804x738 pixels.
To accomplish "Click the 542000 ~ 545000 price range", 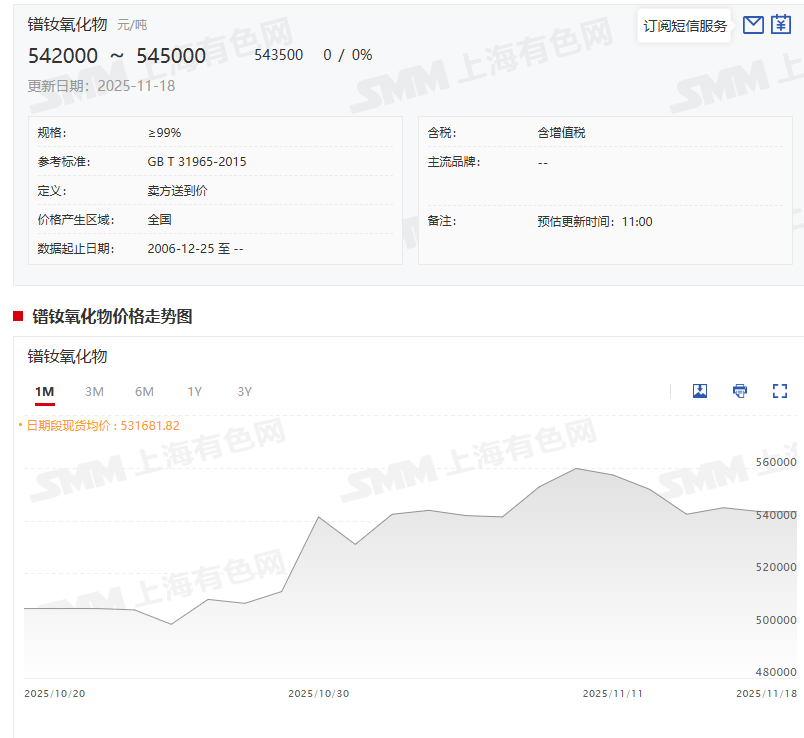I will click(116, 56).
